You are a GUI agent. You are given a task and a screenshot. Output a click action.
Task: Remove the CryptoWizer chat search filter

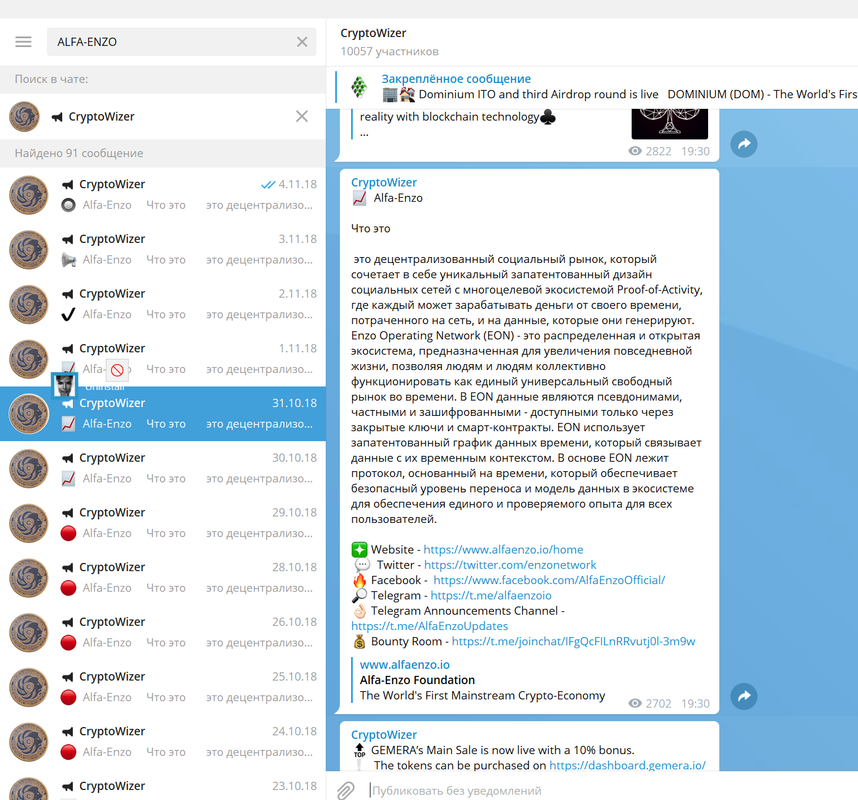[x=302, y=116]
